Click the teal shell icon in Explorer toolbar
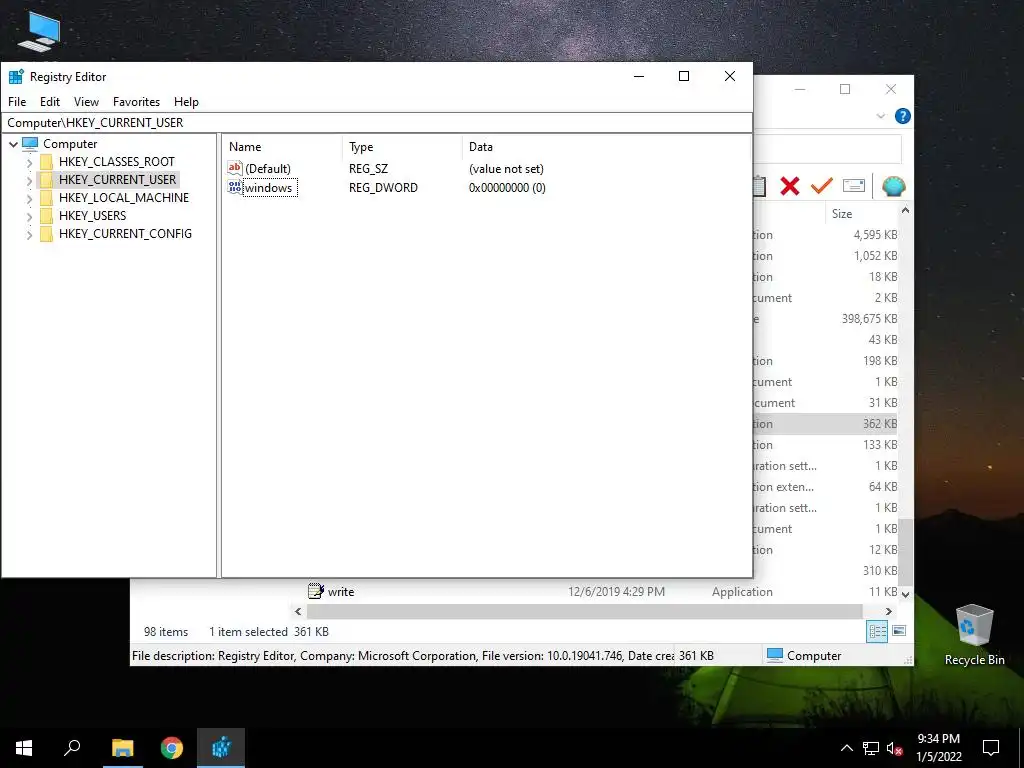This screenshot has width=1024, height=768. [893, 186]
